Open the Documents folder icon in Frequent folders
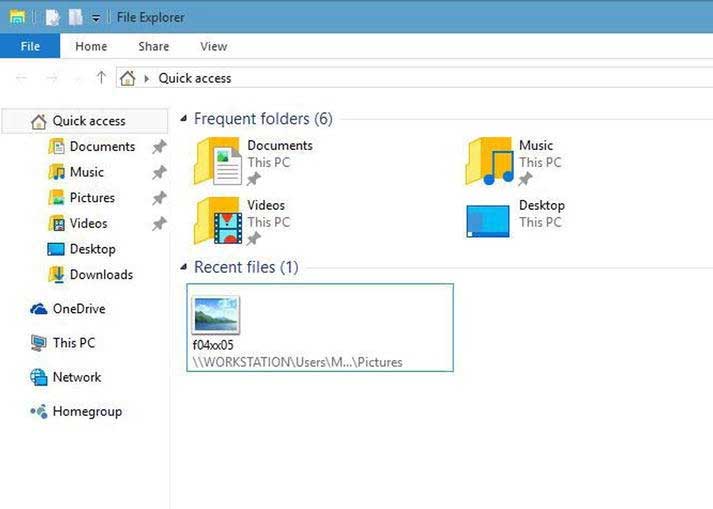 pyautogui.click(x=219, y=161)
